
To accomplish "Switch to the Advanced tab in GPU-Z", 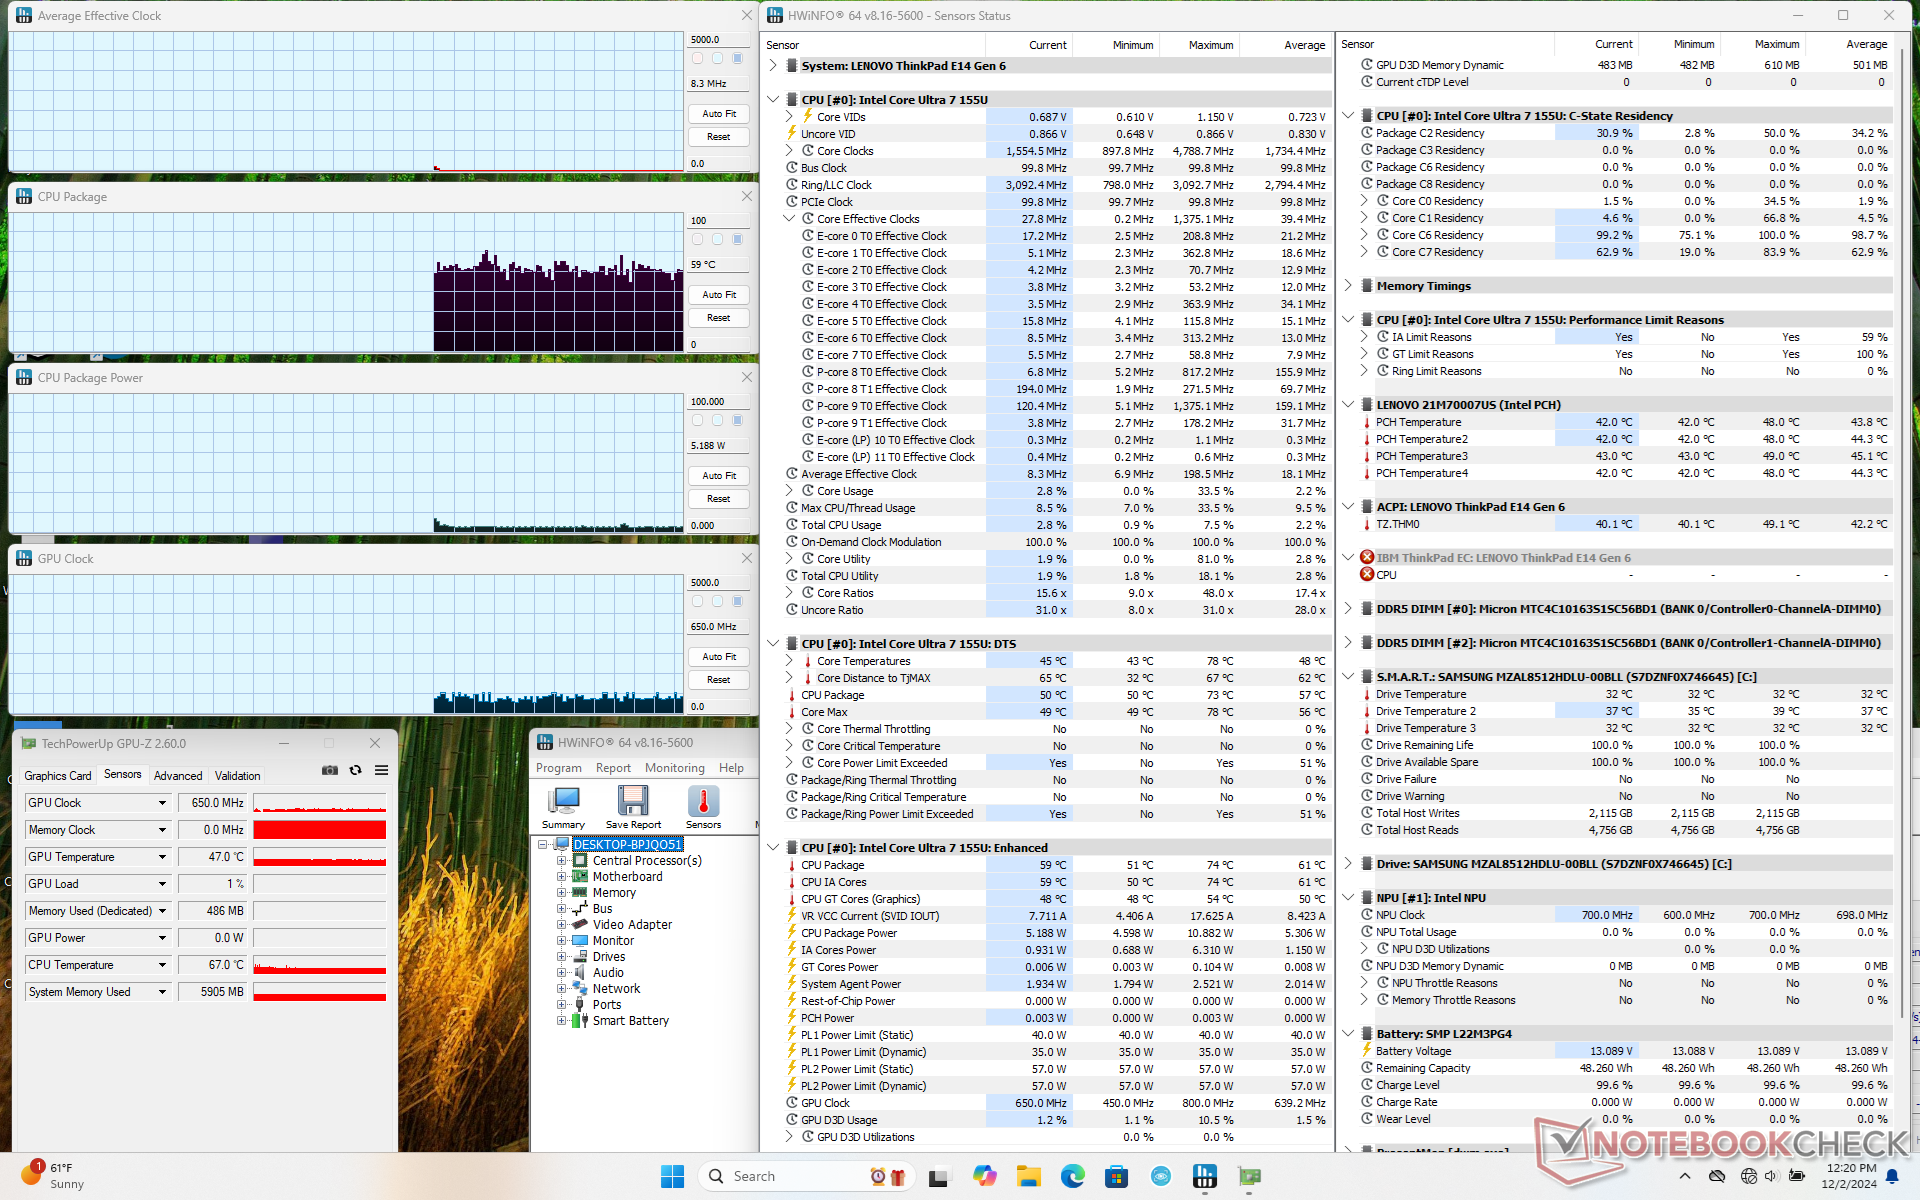I will (x=178, y=776).
